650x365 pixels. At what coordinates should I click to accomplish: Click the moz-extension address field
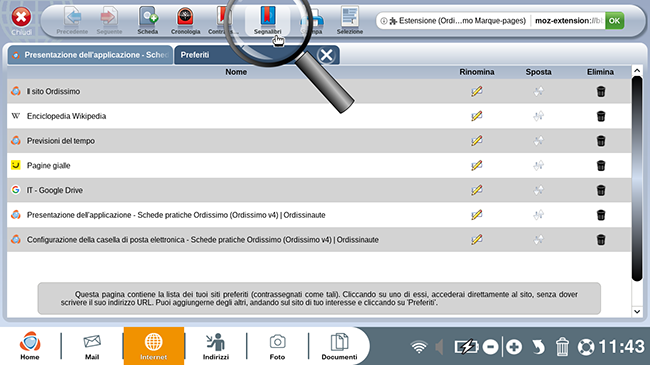[568, 20]
